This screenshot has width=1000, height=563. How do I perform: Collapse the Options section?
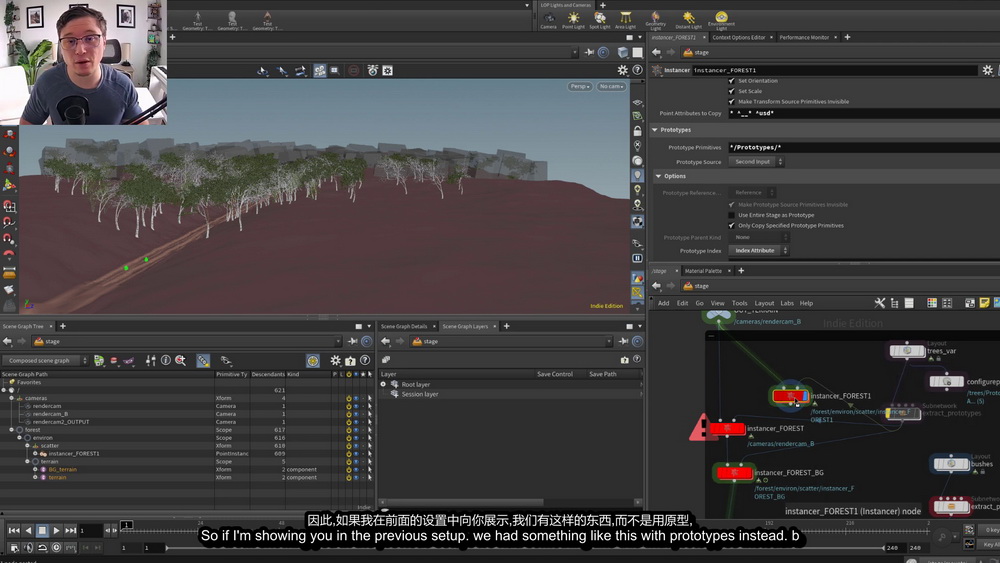point(659,176)
